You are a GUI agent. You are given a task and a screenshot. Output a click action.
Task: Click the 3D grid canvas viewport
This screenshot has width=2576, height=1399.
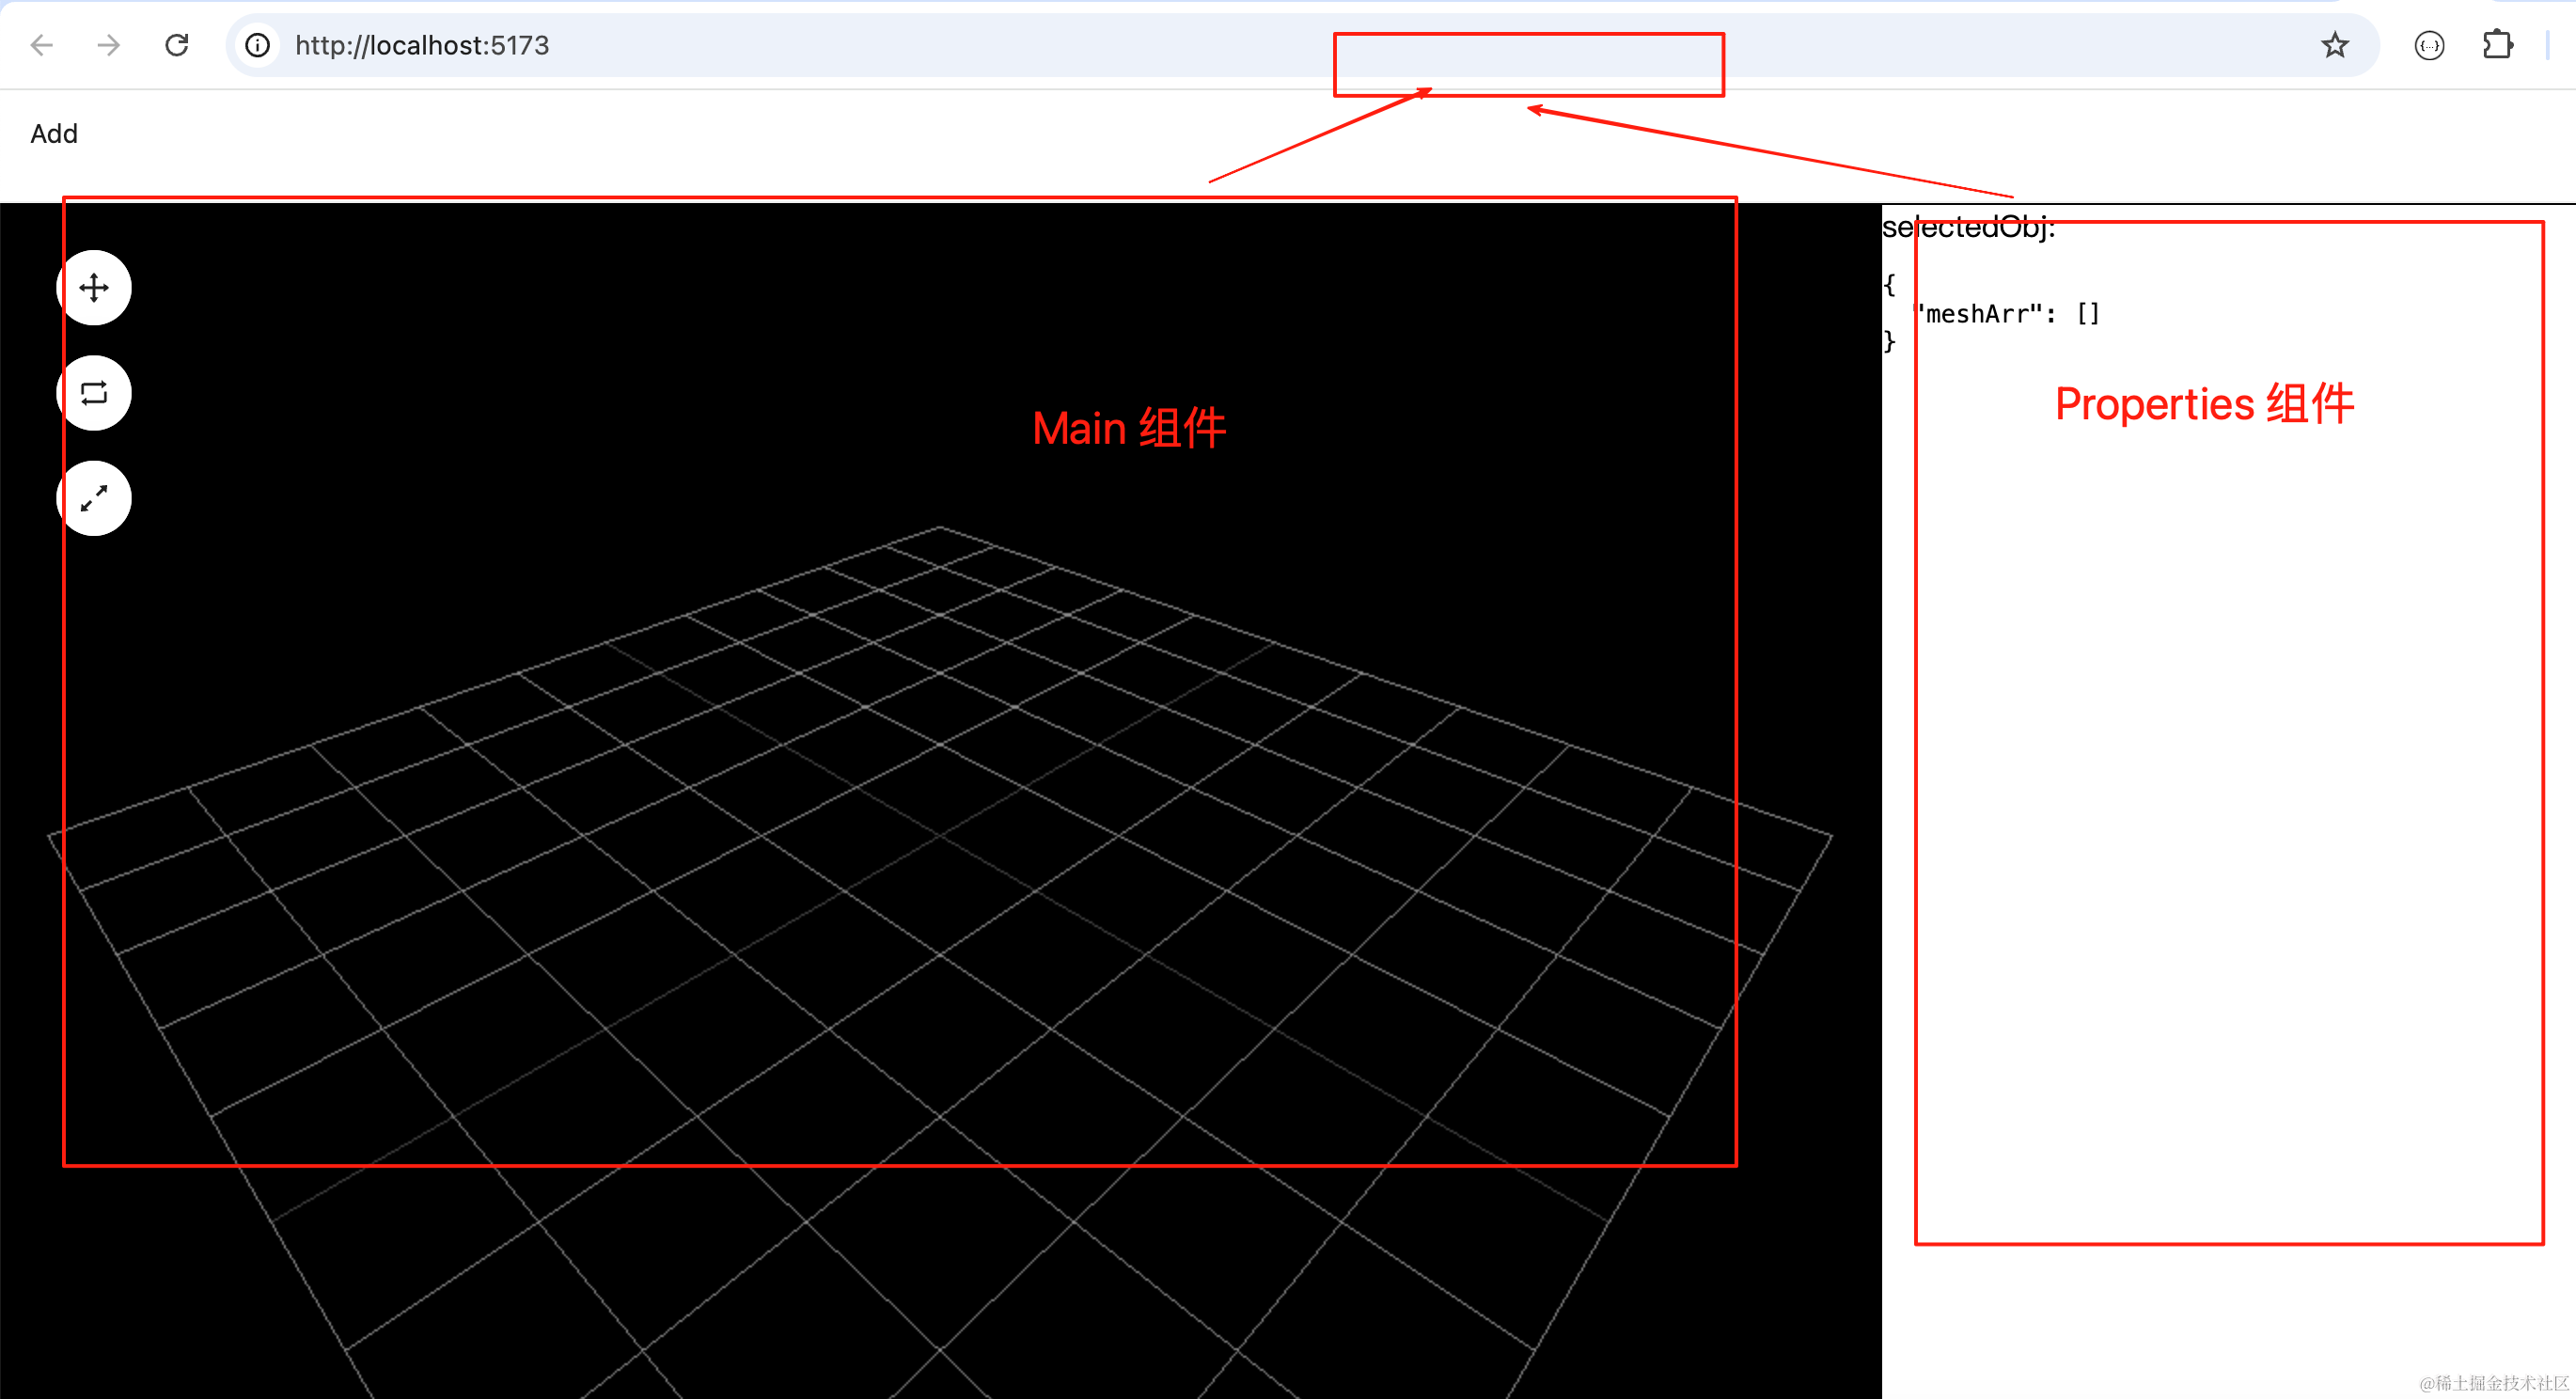pos(940,800)
